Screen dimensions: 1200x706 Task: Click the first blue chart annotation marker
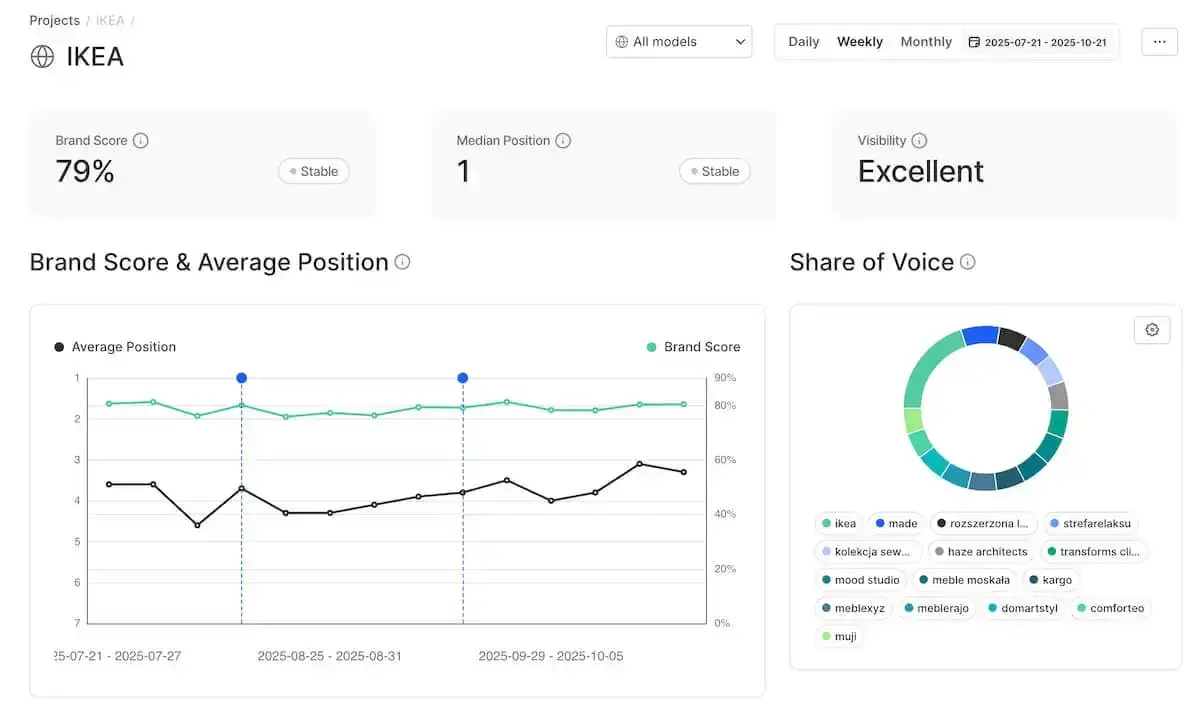(241, 378)
